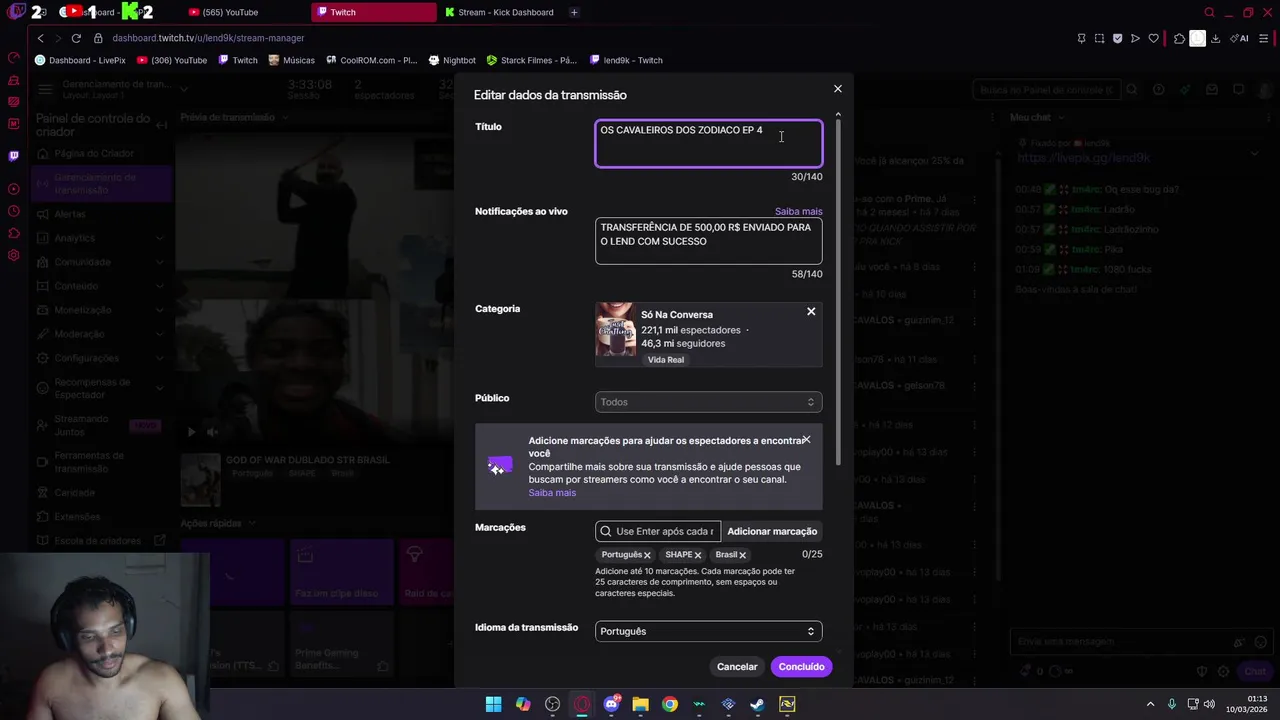The width and height of the screenshot is (1280, 720).
Task: Open Steam from the taskbar
Action: click(x=757, y=704)
